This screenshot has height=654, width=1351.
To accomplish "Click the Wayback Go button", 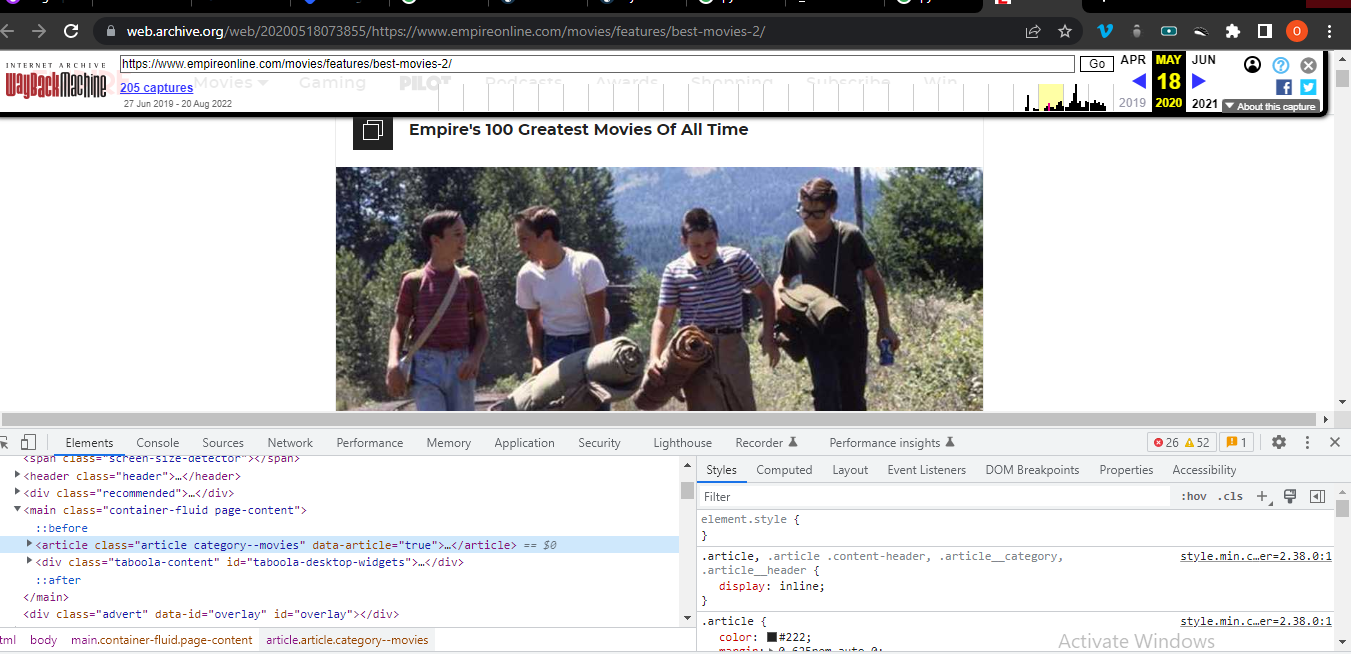I will 1097,64.
